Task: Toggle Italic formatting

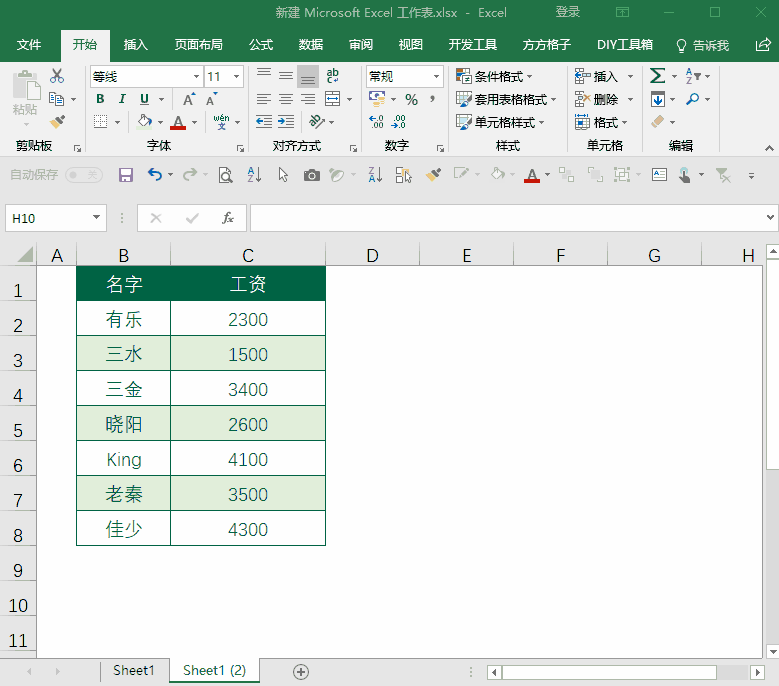Action: pos(122,99)
